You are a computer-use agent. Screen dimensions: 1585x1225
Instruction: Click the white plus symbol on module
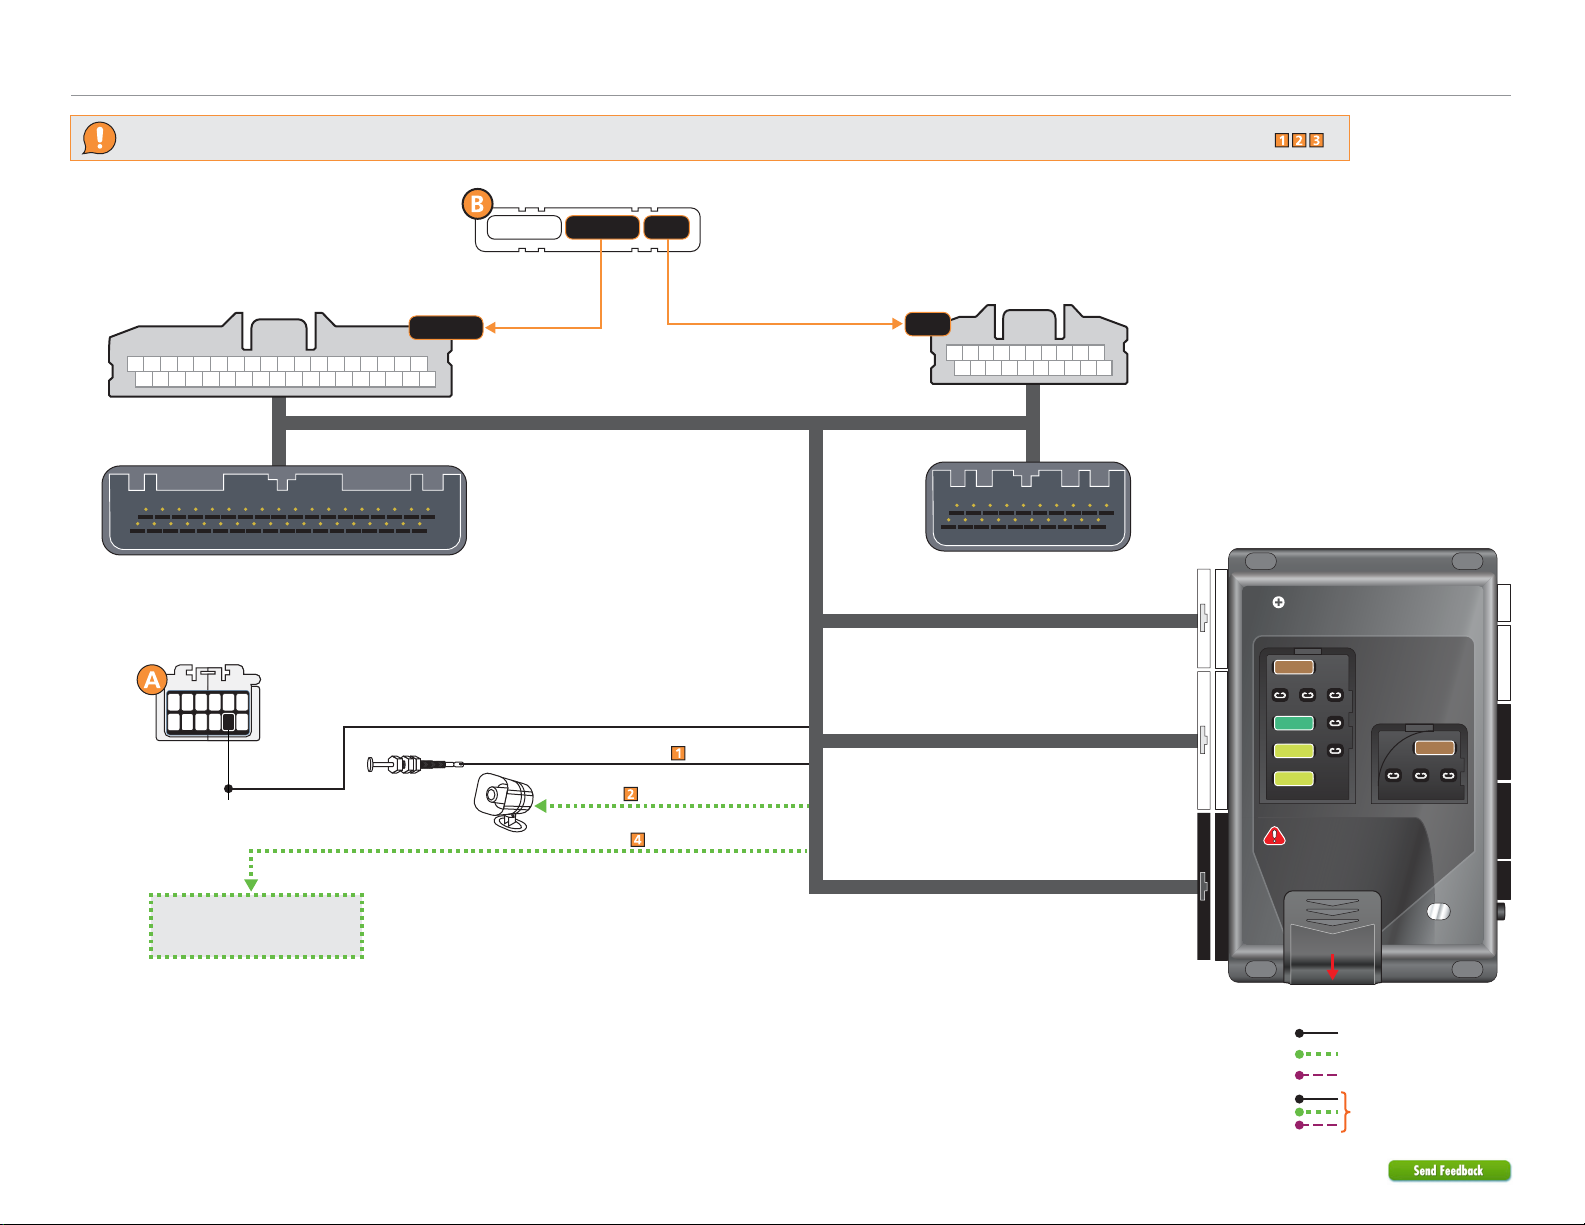(1278, 602)
